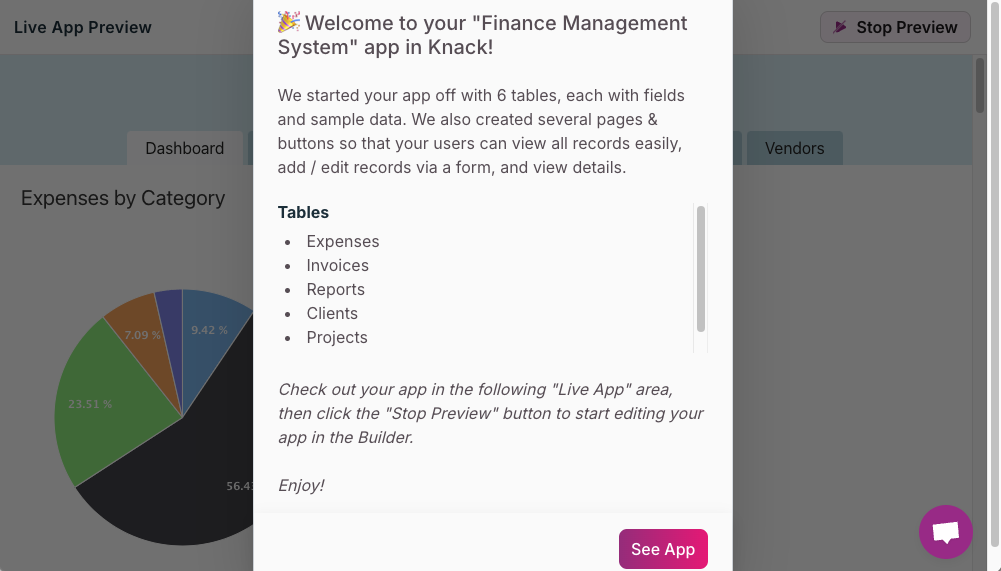
Task: Click the confetti emoji in the welcome title
Action: (x=289, y=22)
